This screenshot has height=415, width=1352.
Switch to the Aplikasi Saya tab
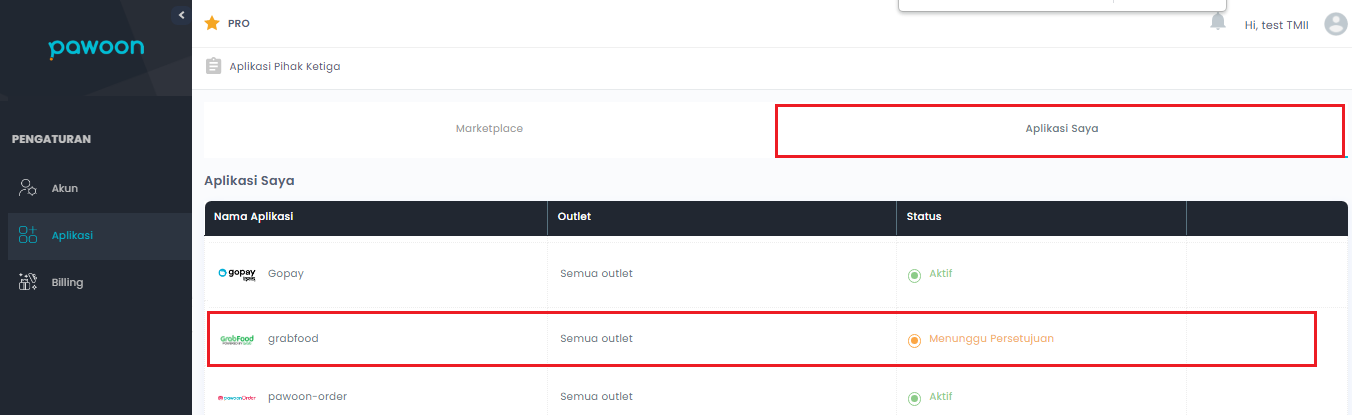[1061, 129]
